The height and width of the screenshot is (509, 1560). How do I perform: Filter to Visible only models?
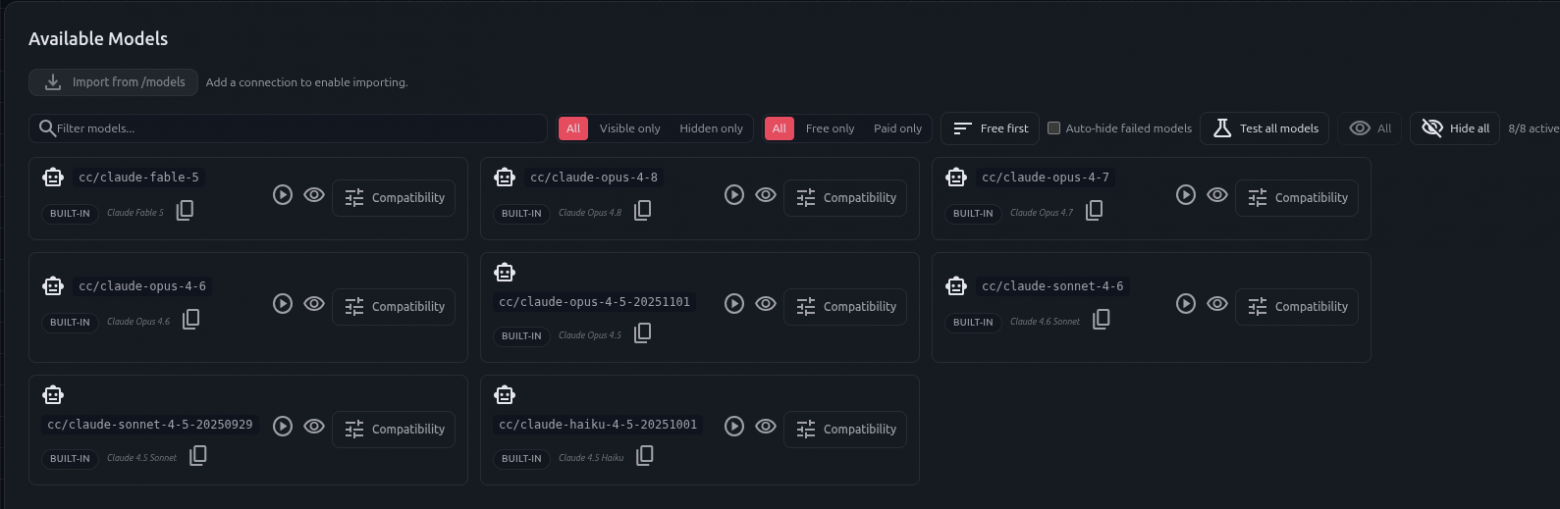click(630, 128)
